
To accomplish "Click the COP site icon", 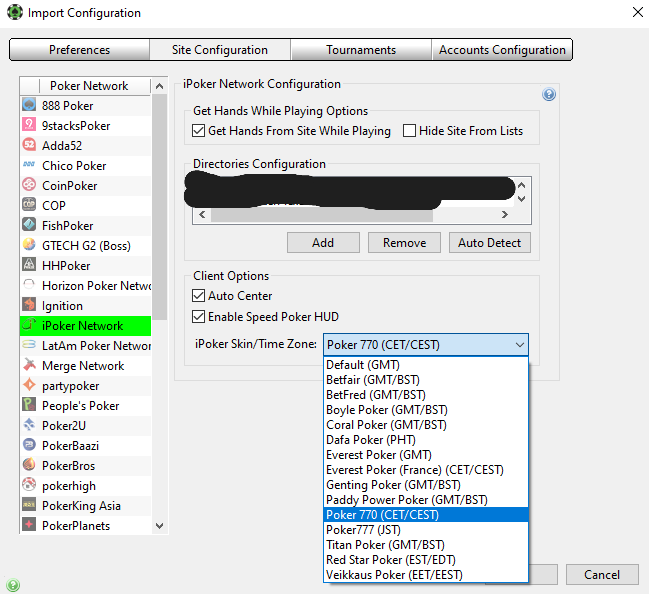I will point(29,204).
